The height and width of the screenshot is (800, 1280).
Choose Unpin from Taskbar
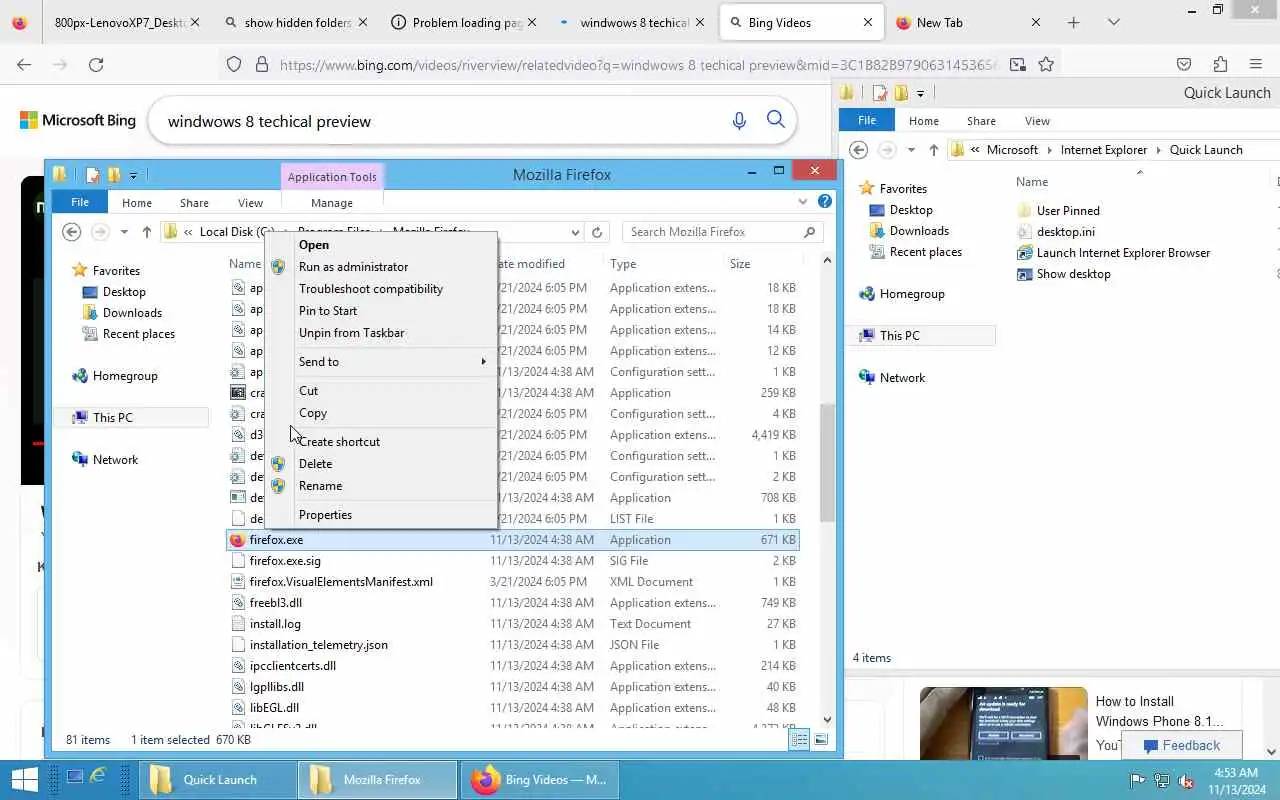381,333
